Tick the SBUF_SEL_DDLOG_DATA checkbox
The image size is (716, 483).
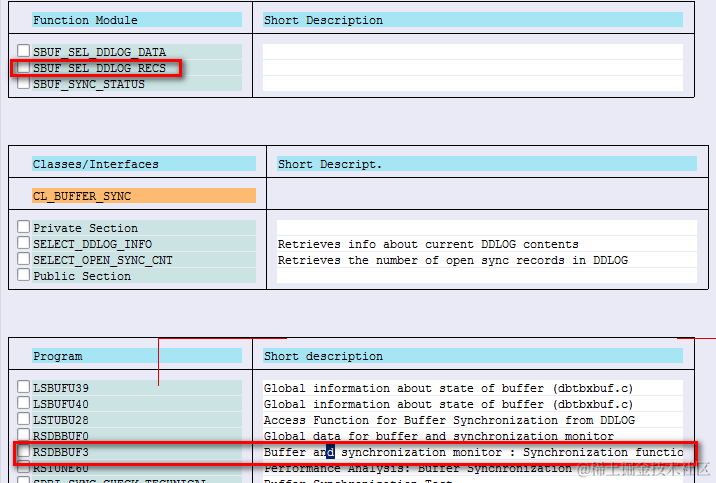click(x=23, y=51)
